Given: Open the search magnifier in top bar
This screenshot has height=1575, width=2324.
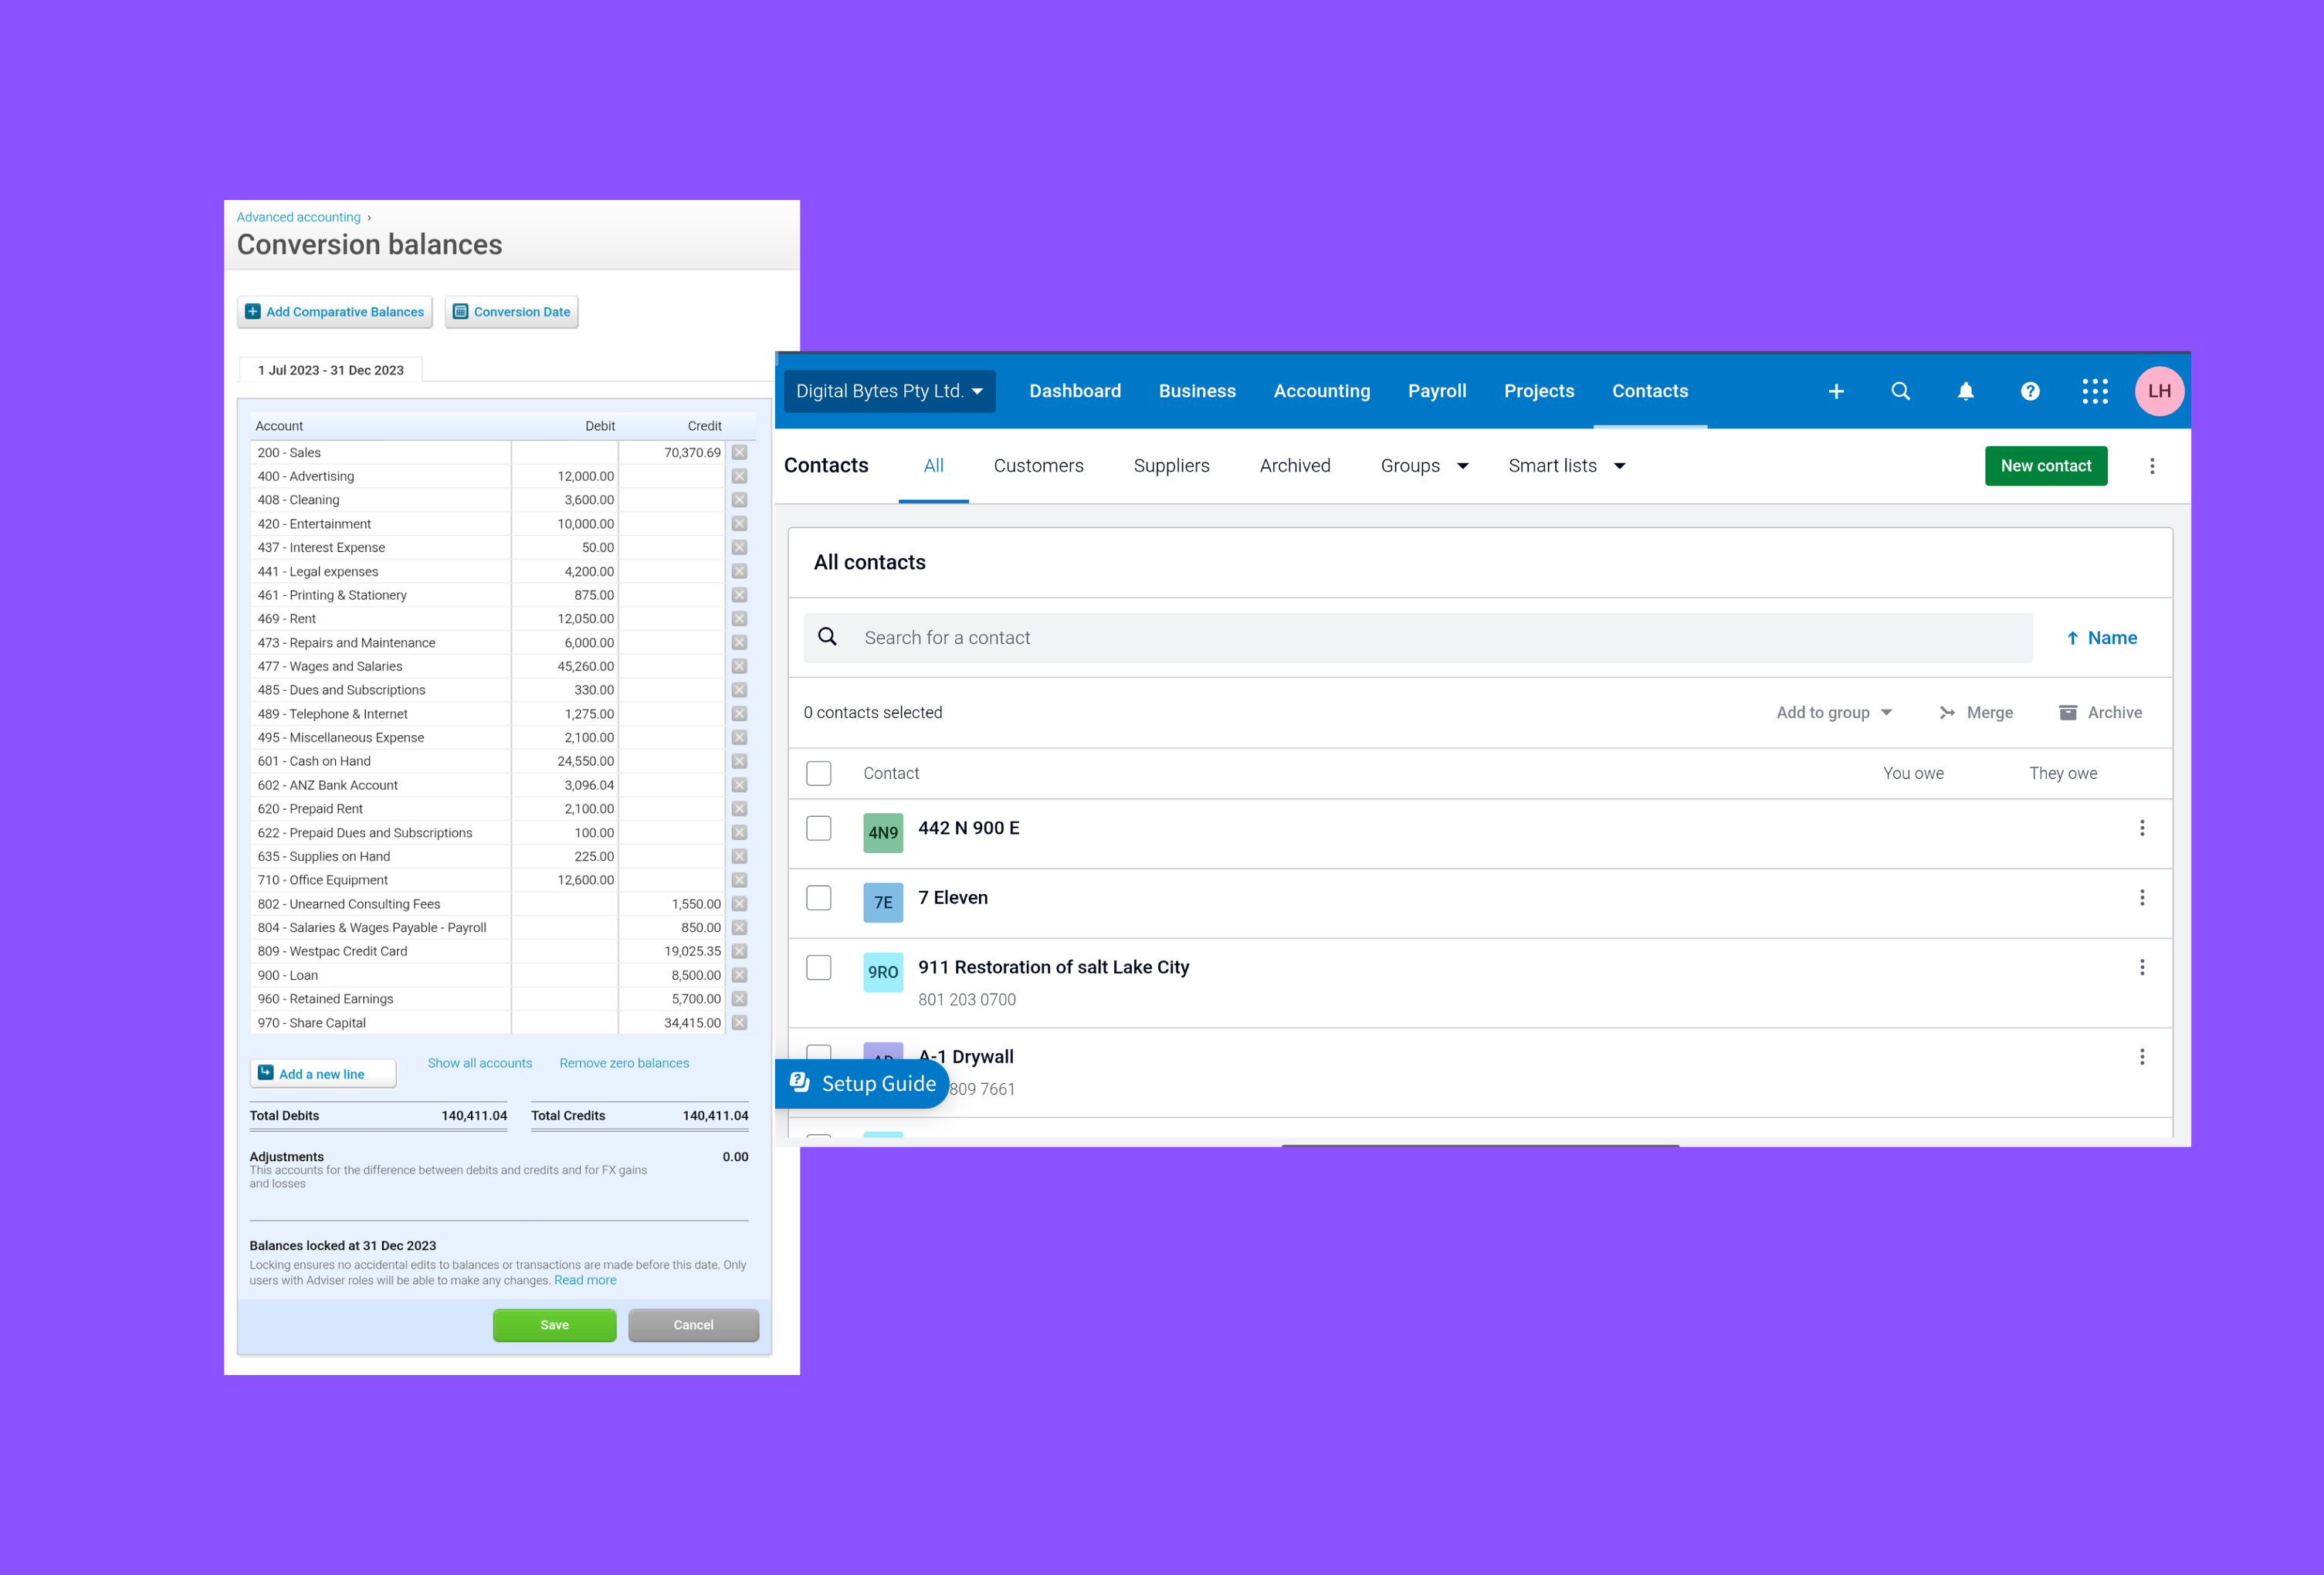Looking at the screenshot, I should [1900, 391].
